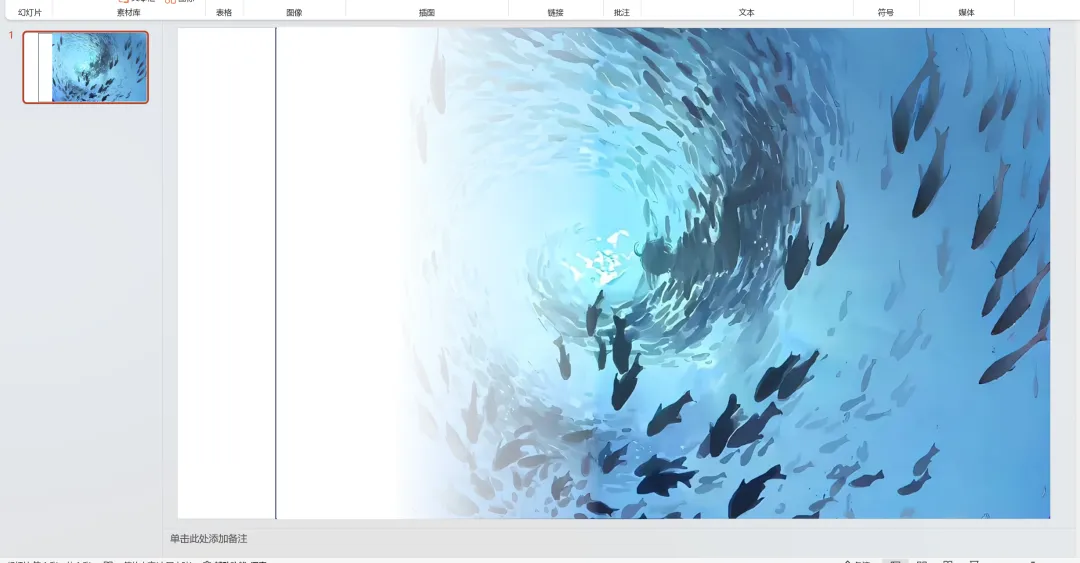Image resolution: width=1080 pixels, height=563 pixels.
Task: Click the 插图 ribbon group label
Action: [x=427, y=12]
